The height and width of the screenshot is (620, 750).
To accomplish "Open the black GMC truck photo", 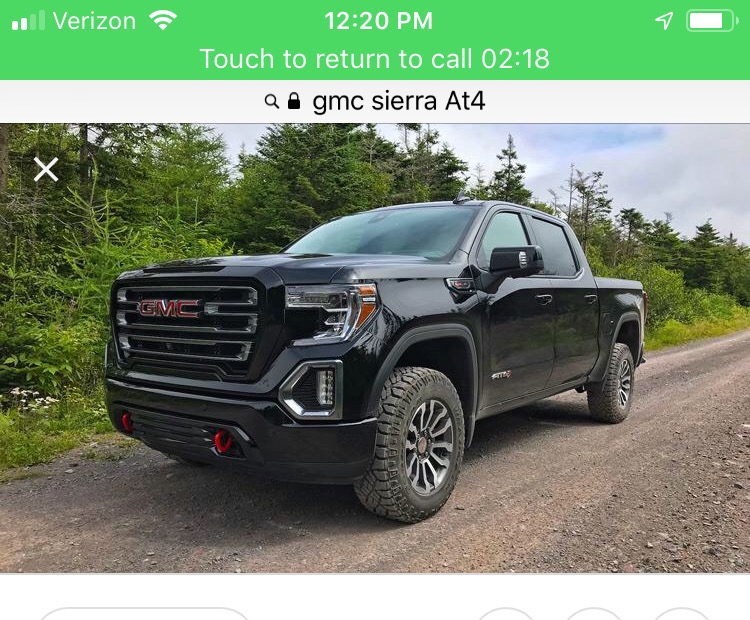I will 375,348.
